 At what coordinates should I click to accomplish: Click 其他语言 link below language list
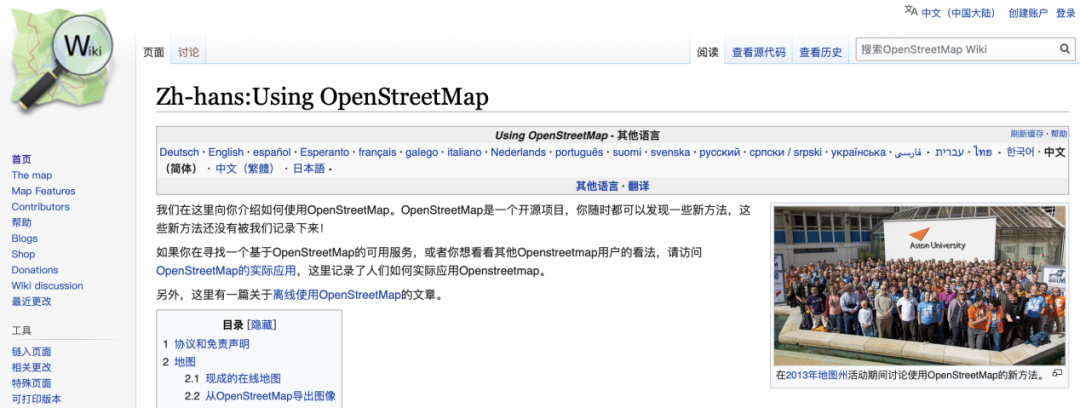[596, 186]
